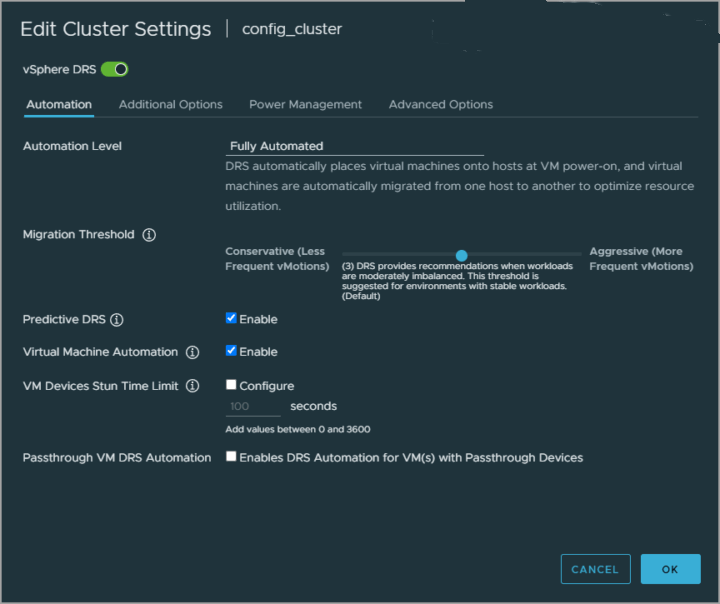The image size is (720, 604).
Task: Open VM Devices Stun Time Limit info icon
Action: click(192, 386)
